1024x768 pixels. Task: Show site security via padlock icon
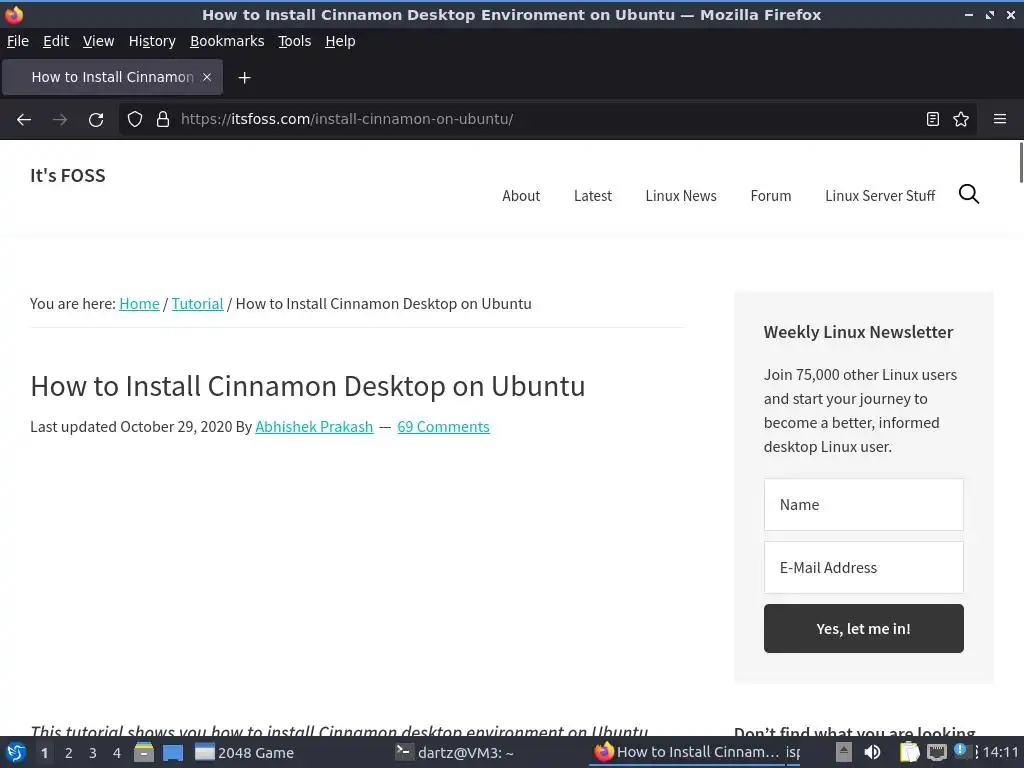tap(163, 120)
